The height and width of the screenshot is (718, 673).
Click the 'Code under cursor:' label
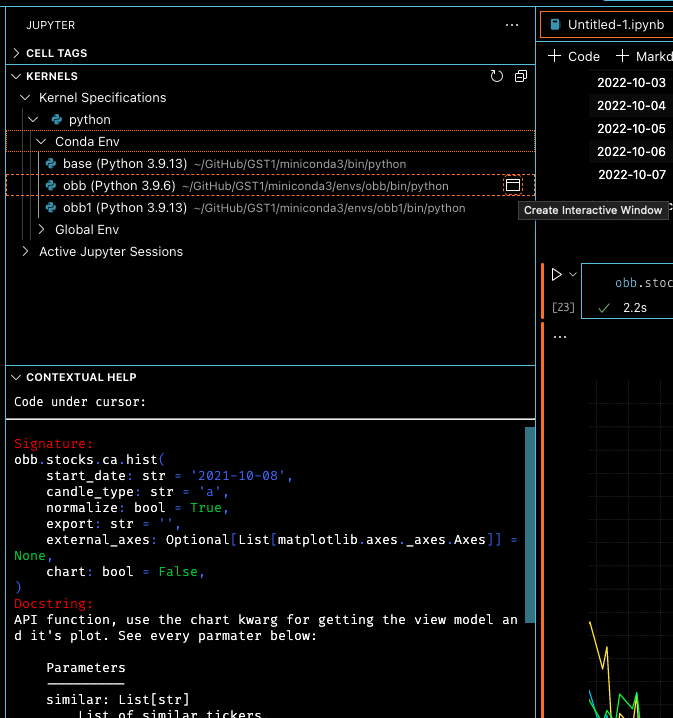point(80,402)
